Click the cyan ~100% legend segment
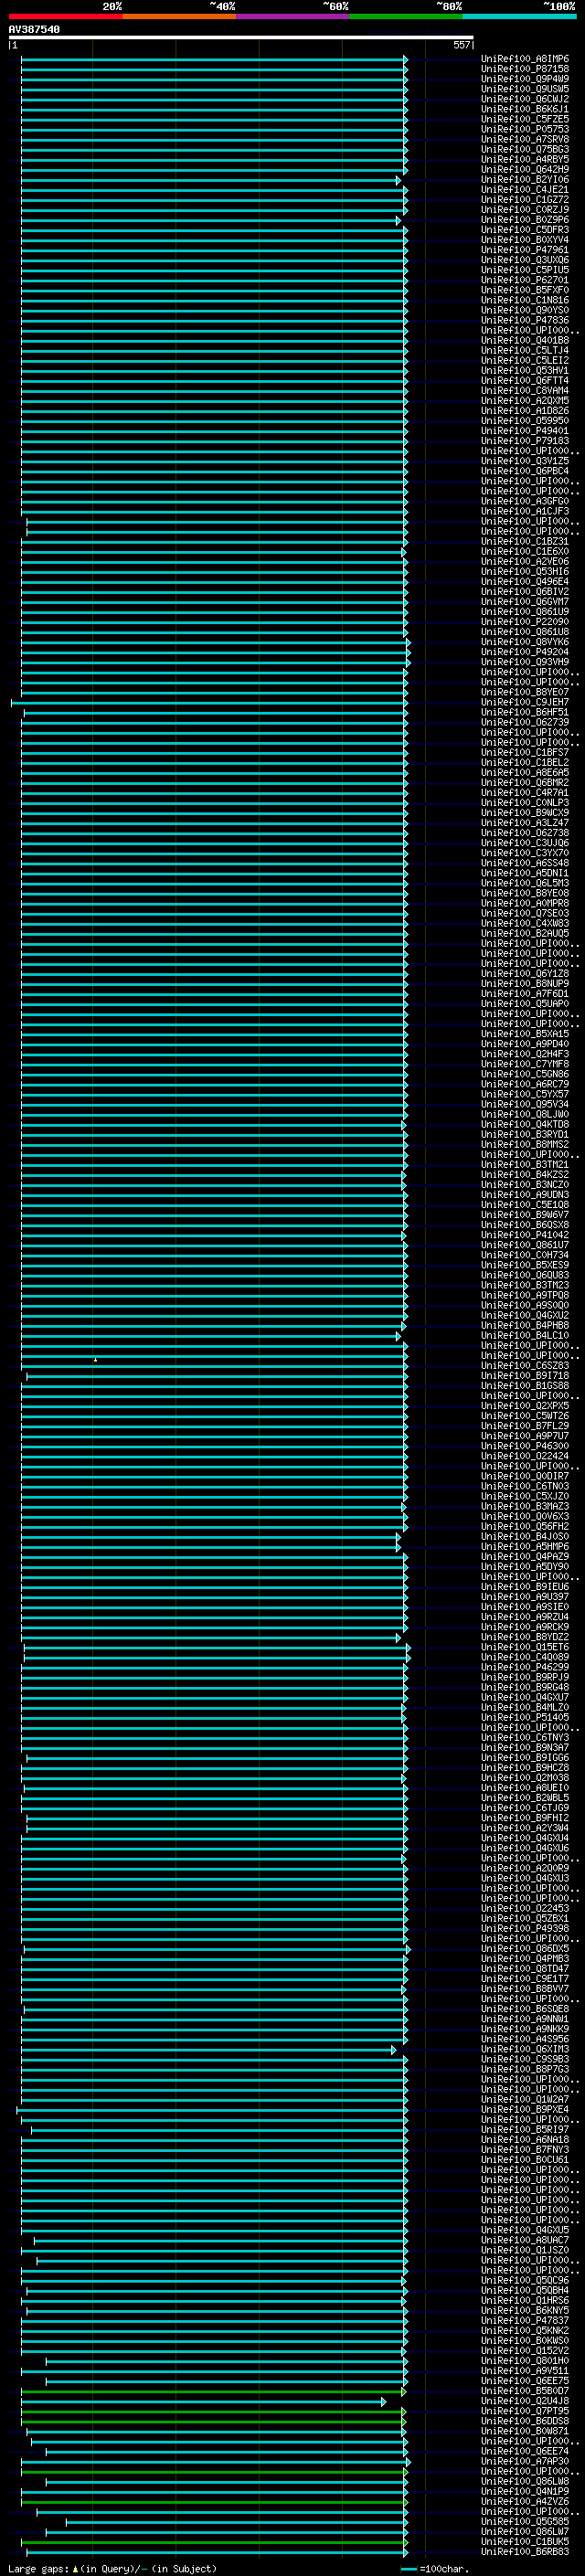Image resolution: width=585 pixels, height=2576 pixels. pos(520,16)
